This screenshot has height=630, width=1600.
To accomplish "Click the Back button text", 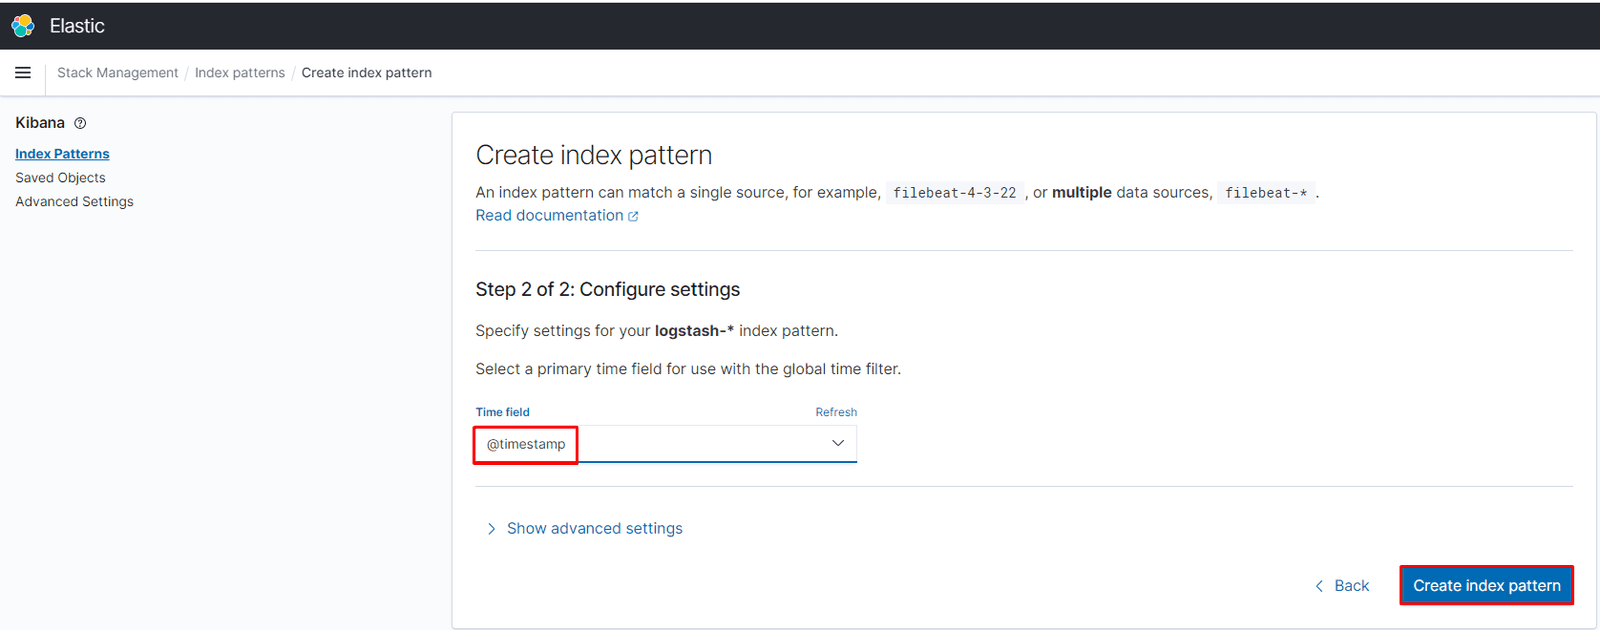I will point(1352,586).
